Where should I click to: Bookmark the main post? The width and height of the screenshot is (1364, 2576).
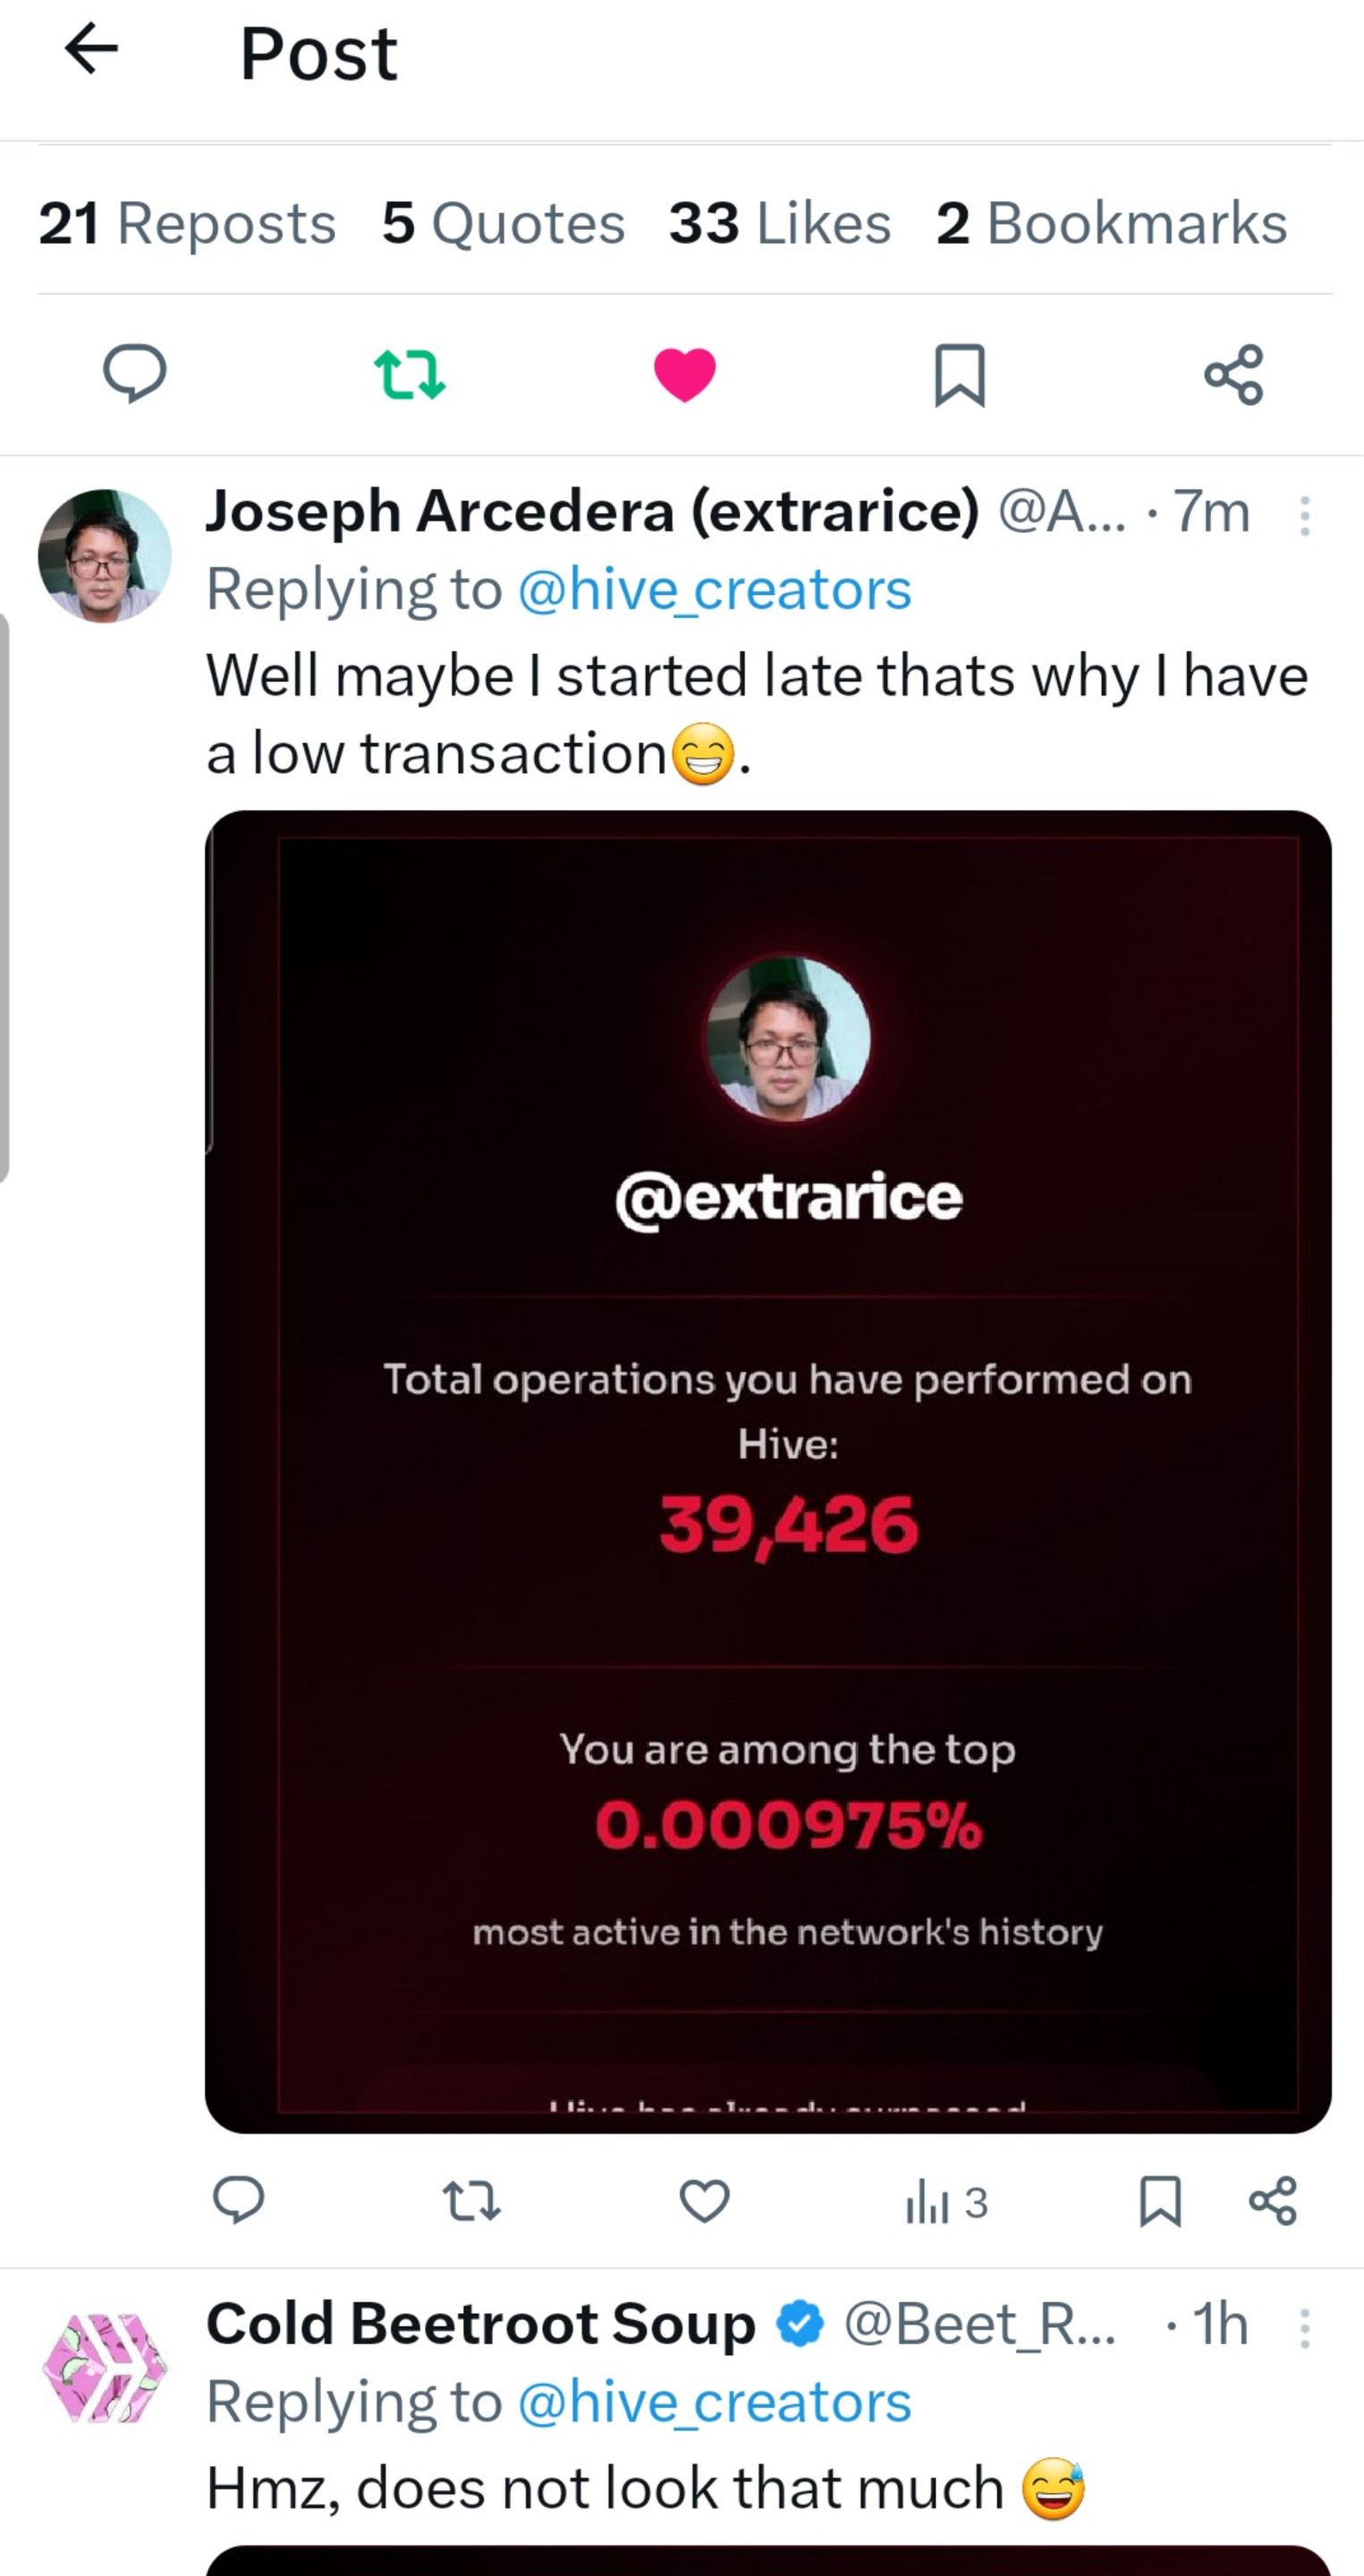point(959,375)
